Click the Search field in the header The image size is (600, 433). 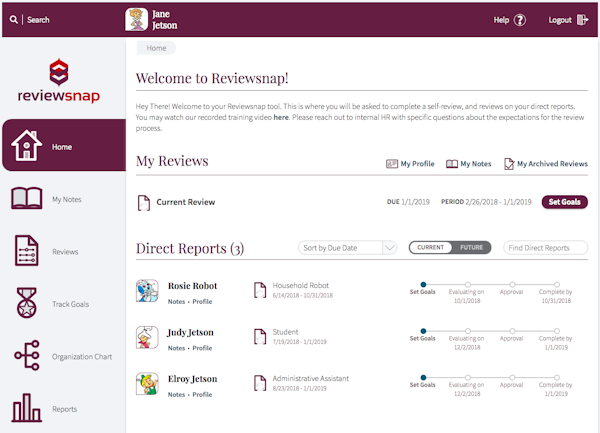click(38, 20)
